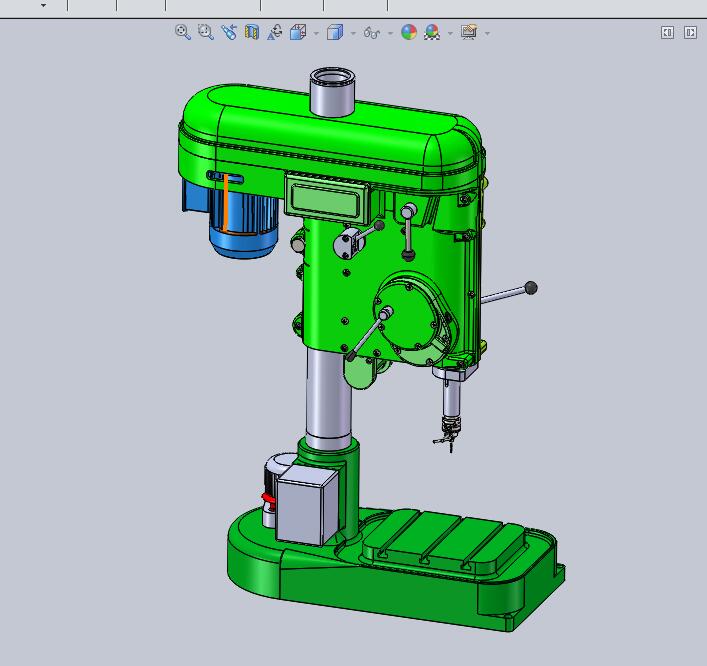707x666 pixels.
Task: Expand the Display Style dropdown arrow
Action: [x=353, y=33]
